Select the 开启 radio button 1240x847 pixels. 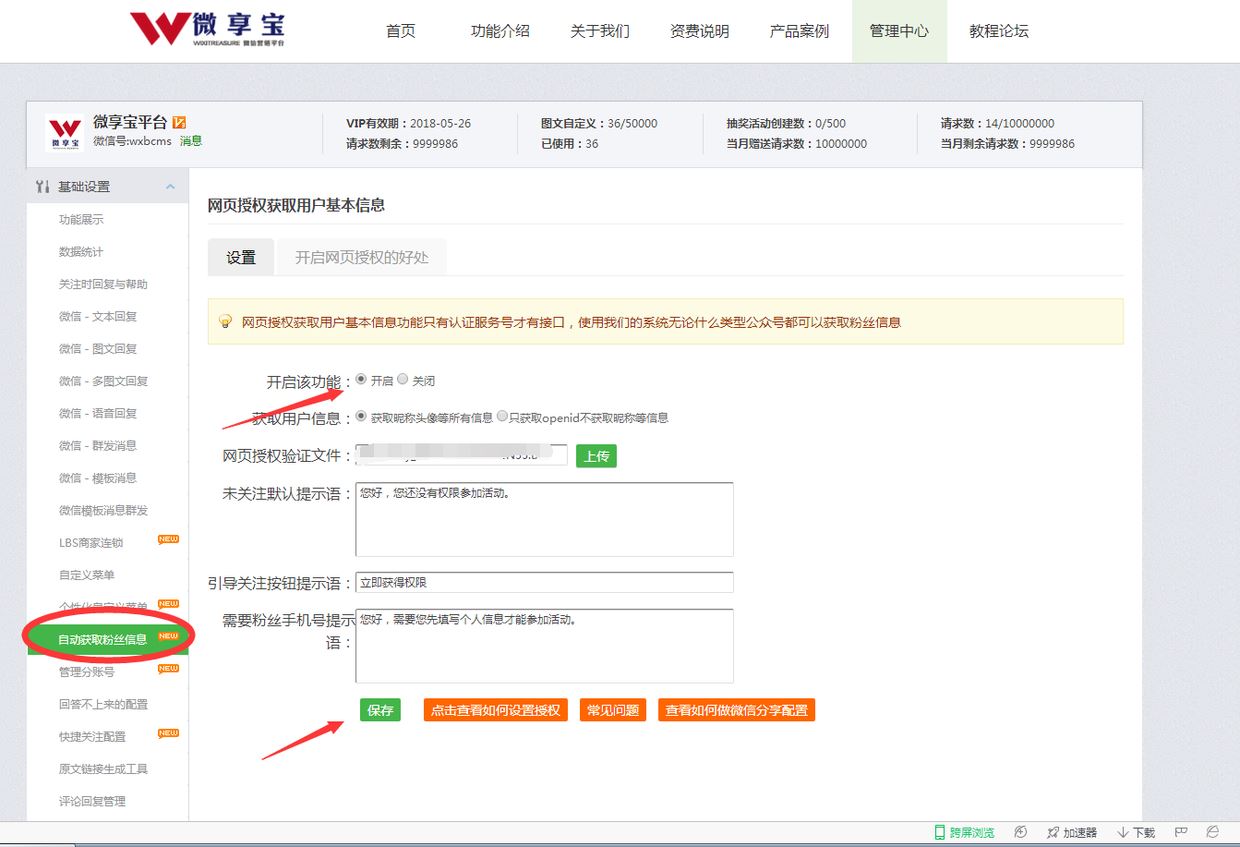362,380
